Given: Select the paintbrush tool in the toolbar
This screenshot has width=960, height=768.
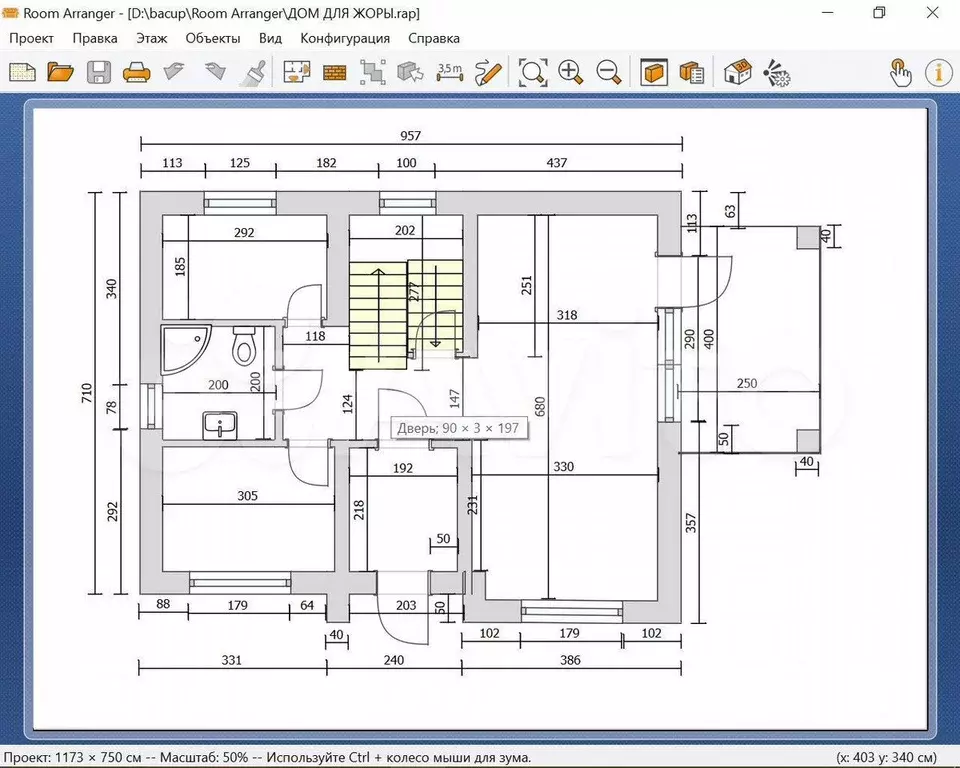Looking at the screenshot, I should pyautogui.click(x=252, y=72).
